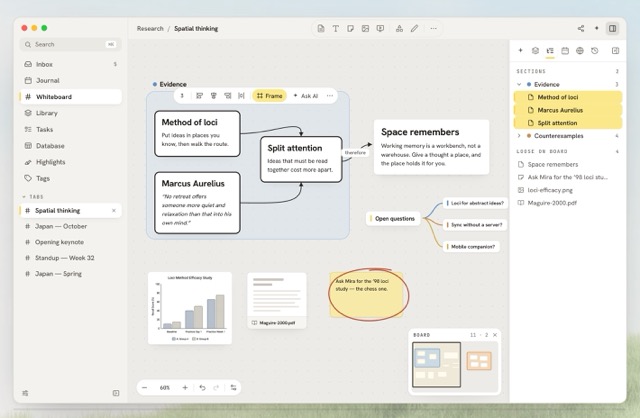The width and height of the screenshot is (640, 418).
Task: Select Maguire-2000.pdf in loose items list
Action: tap(568, 203)
